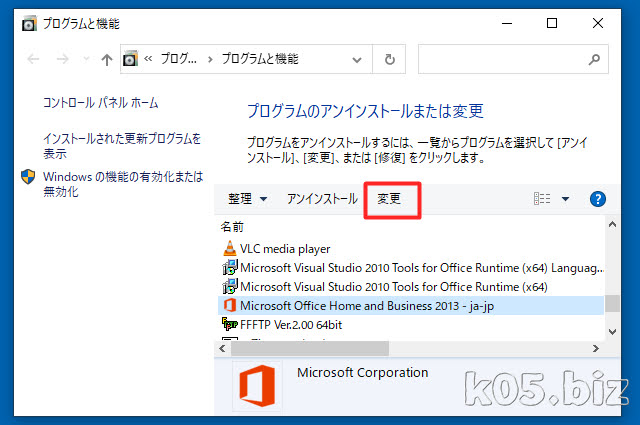Click the search magnifier icon
Image resolution: width=640 pixels, height=425 pixels.
click(594, 60)
